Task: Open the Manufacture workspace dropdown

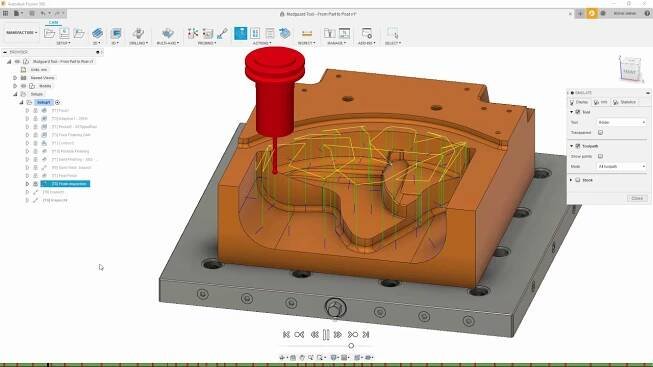Action: pos(21,32)
